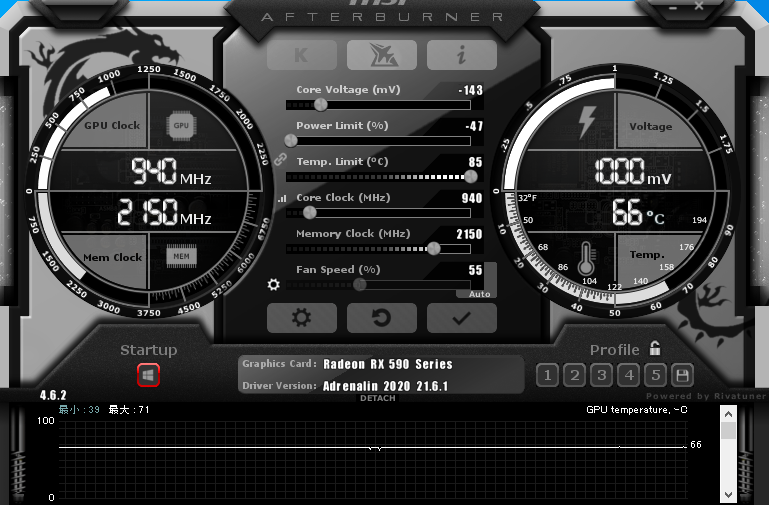Click the thermometer temperature icon

[x=586, y=258]
